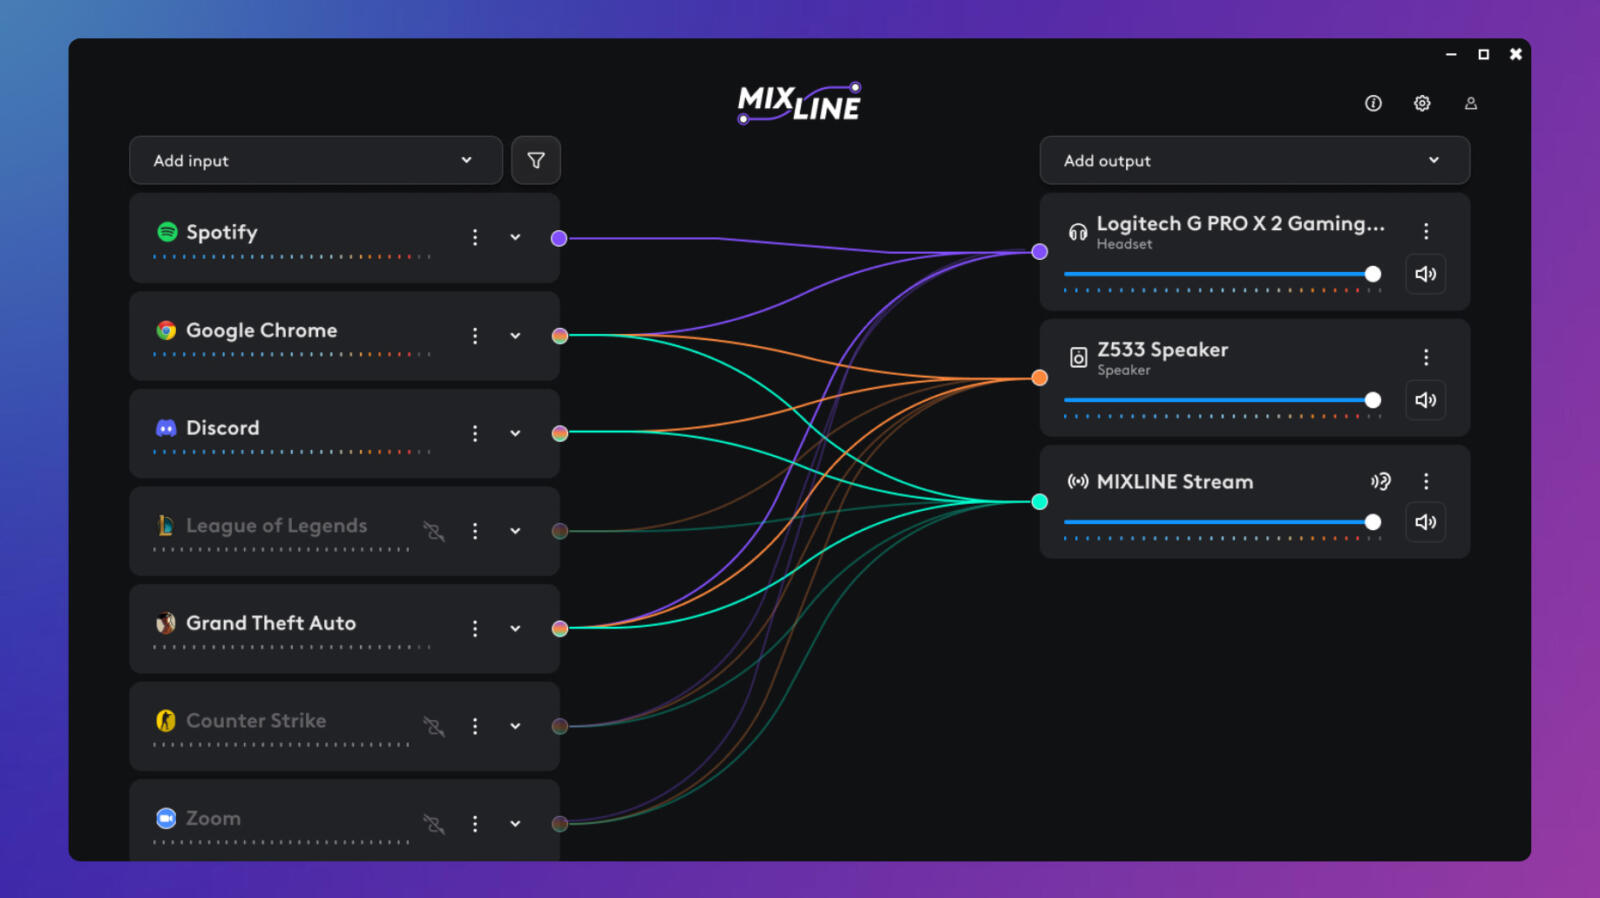Expand the Spotify input card
The image size is (1600, 898).
point(515,237)
